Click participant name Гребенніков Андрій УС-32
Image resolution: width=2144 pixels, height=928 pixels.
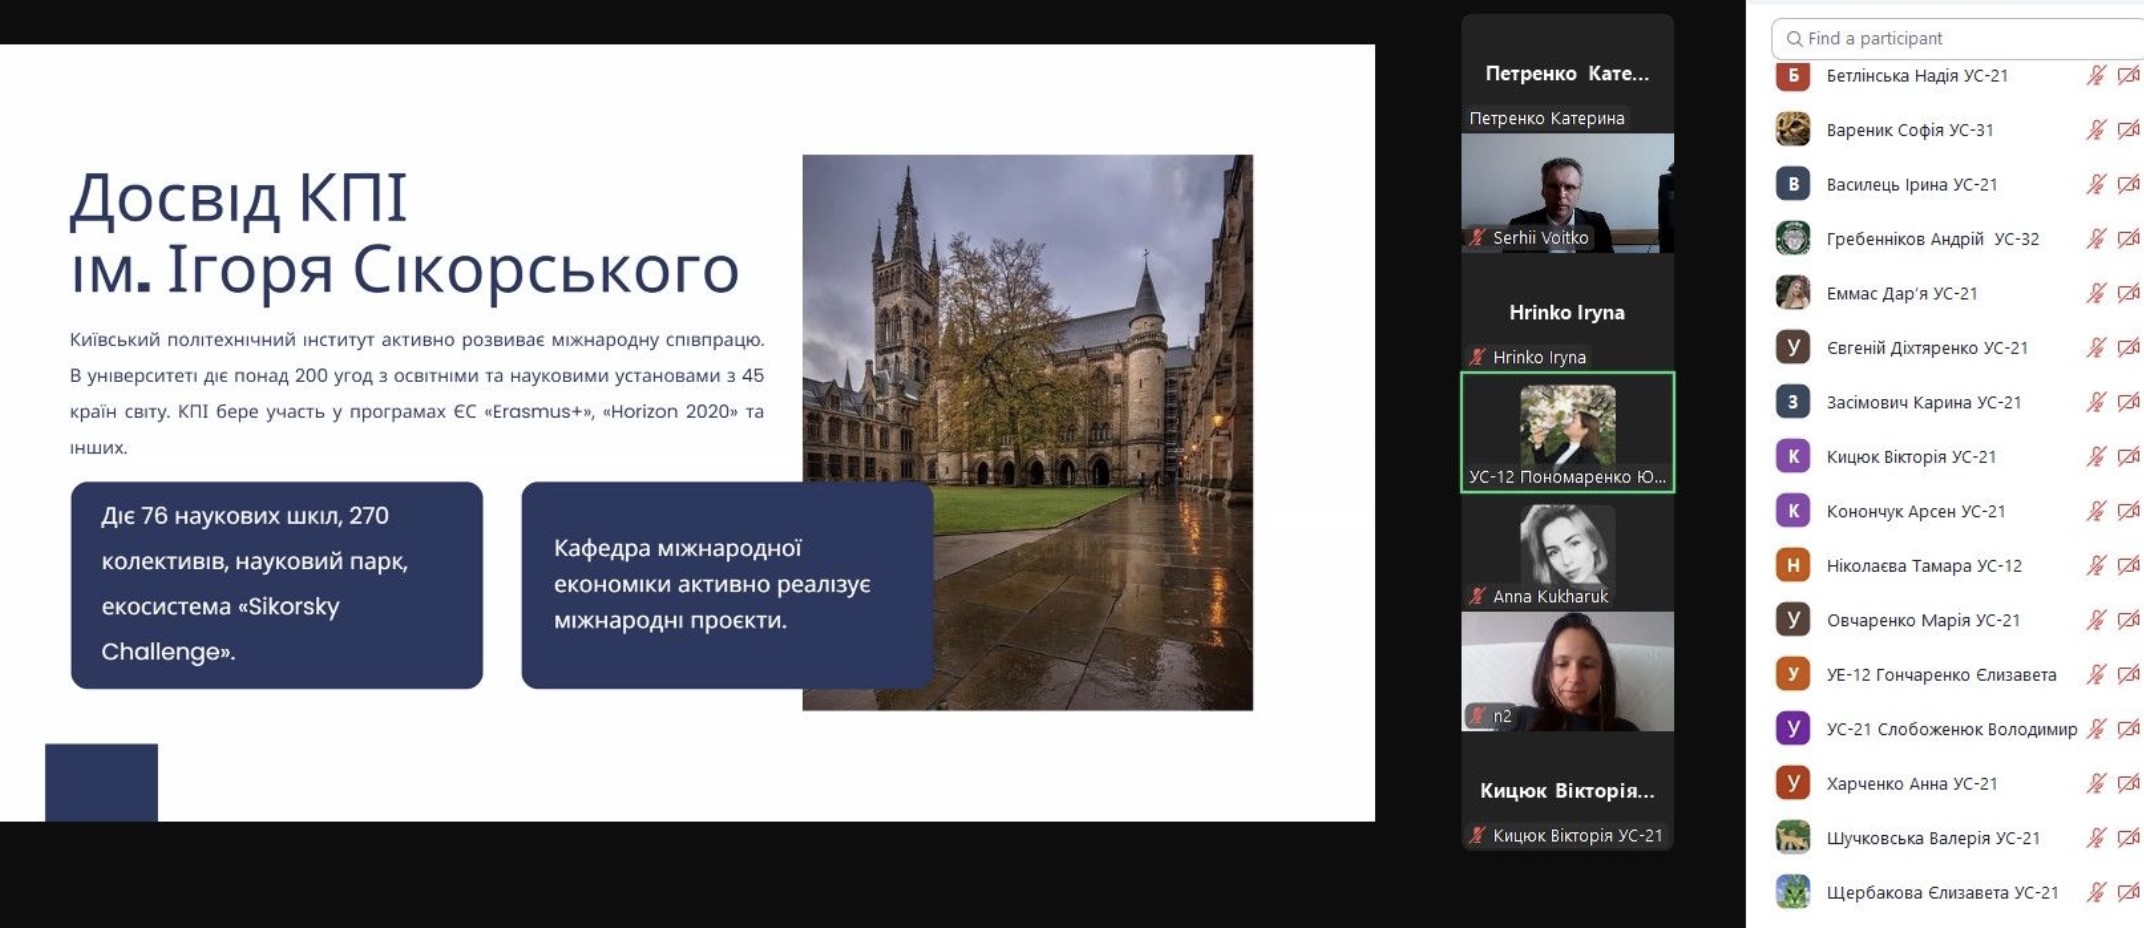[1932, 239]
